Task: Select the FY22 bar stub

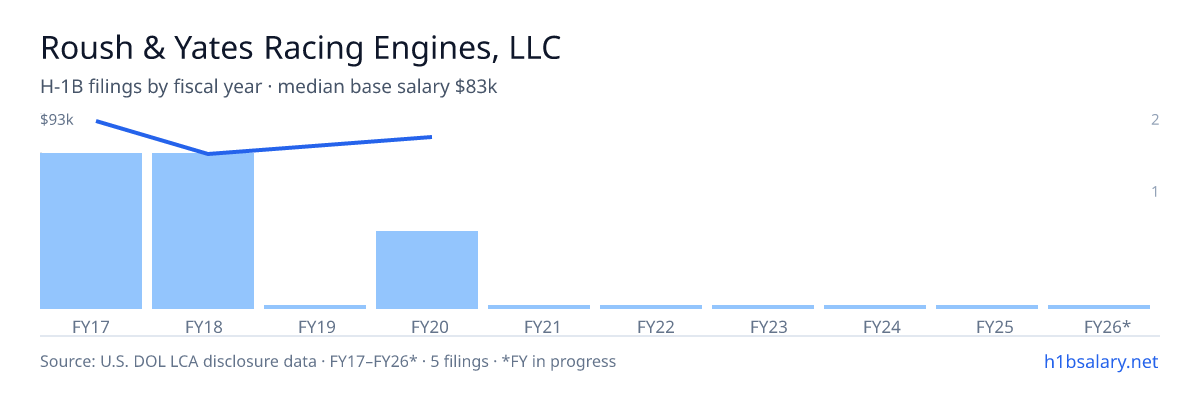Action: coord(651,307)
